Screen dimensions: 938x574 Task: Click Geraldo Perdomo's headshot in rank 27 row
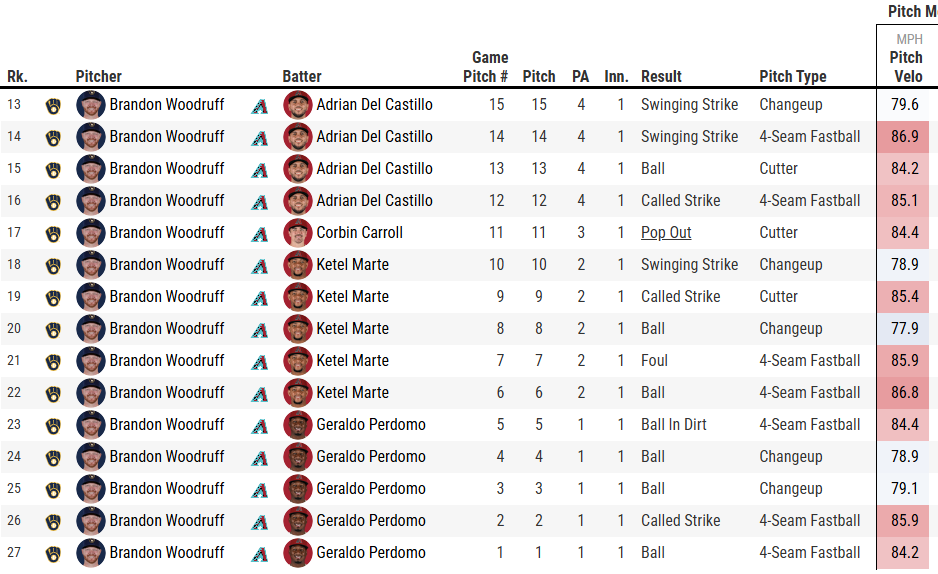pyautogui.click(x=298, y=553)
